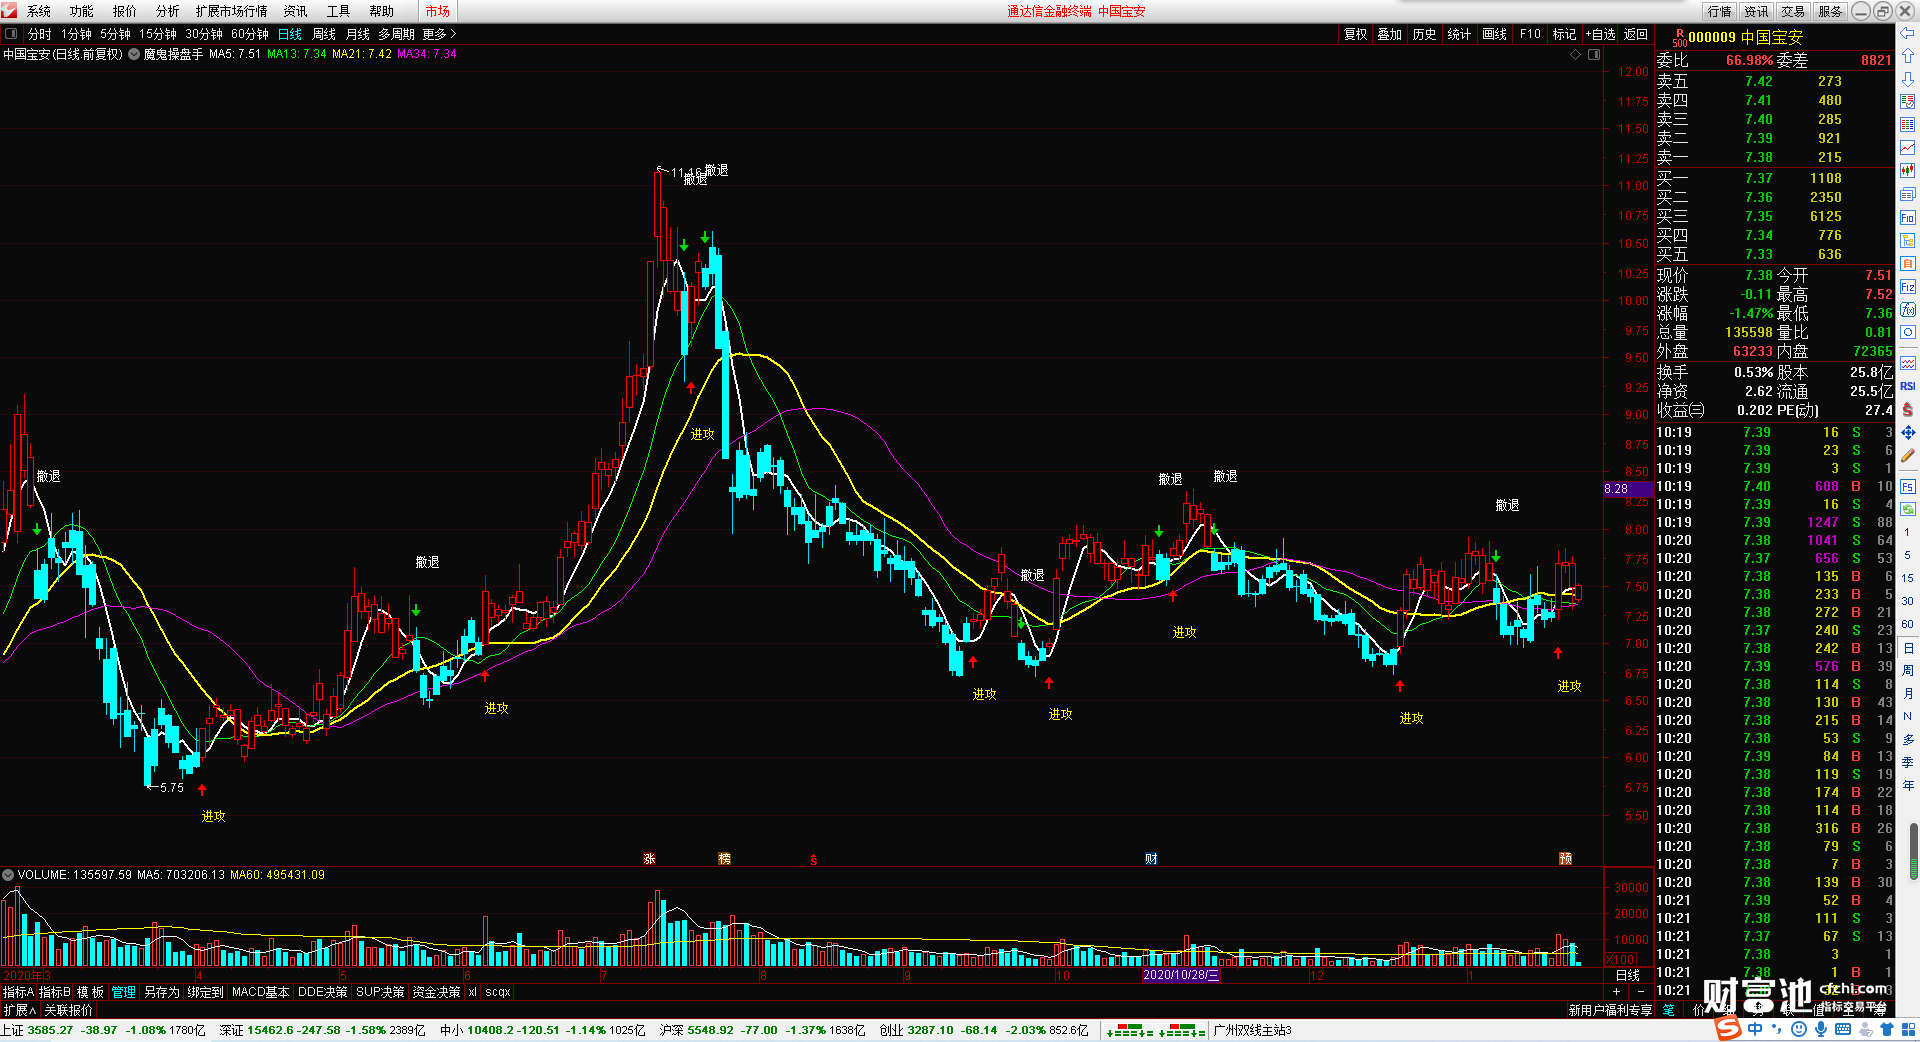
Task: Click the 交易 button in title bar
Action: (1794, 11)
